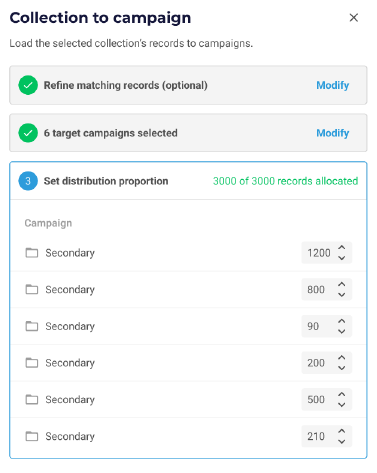377x473 pixels.
Task: Select the Secondary campaign name in 800 row
Action: pos(70,290)
